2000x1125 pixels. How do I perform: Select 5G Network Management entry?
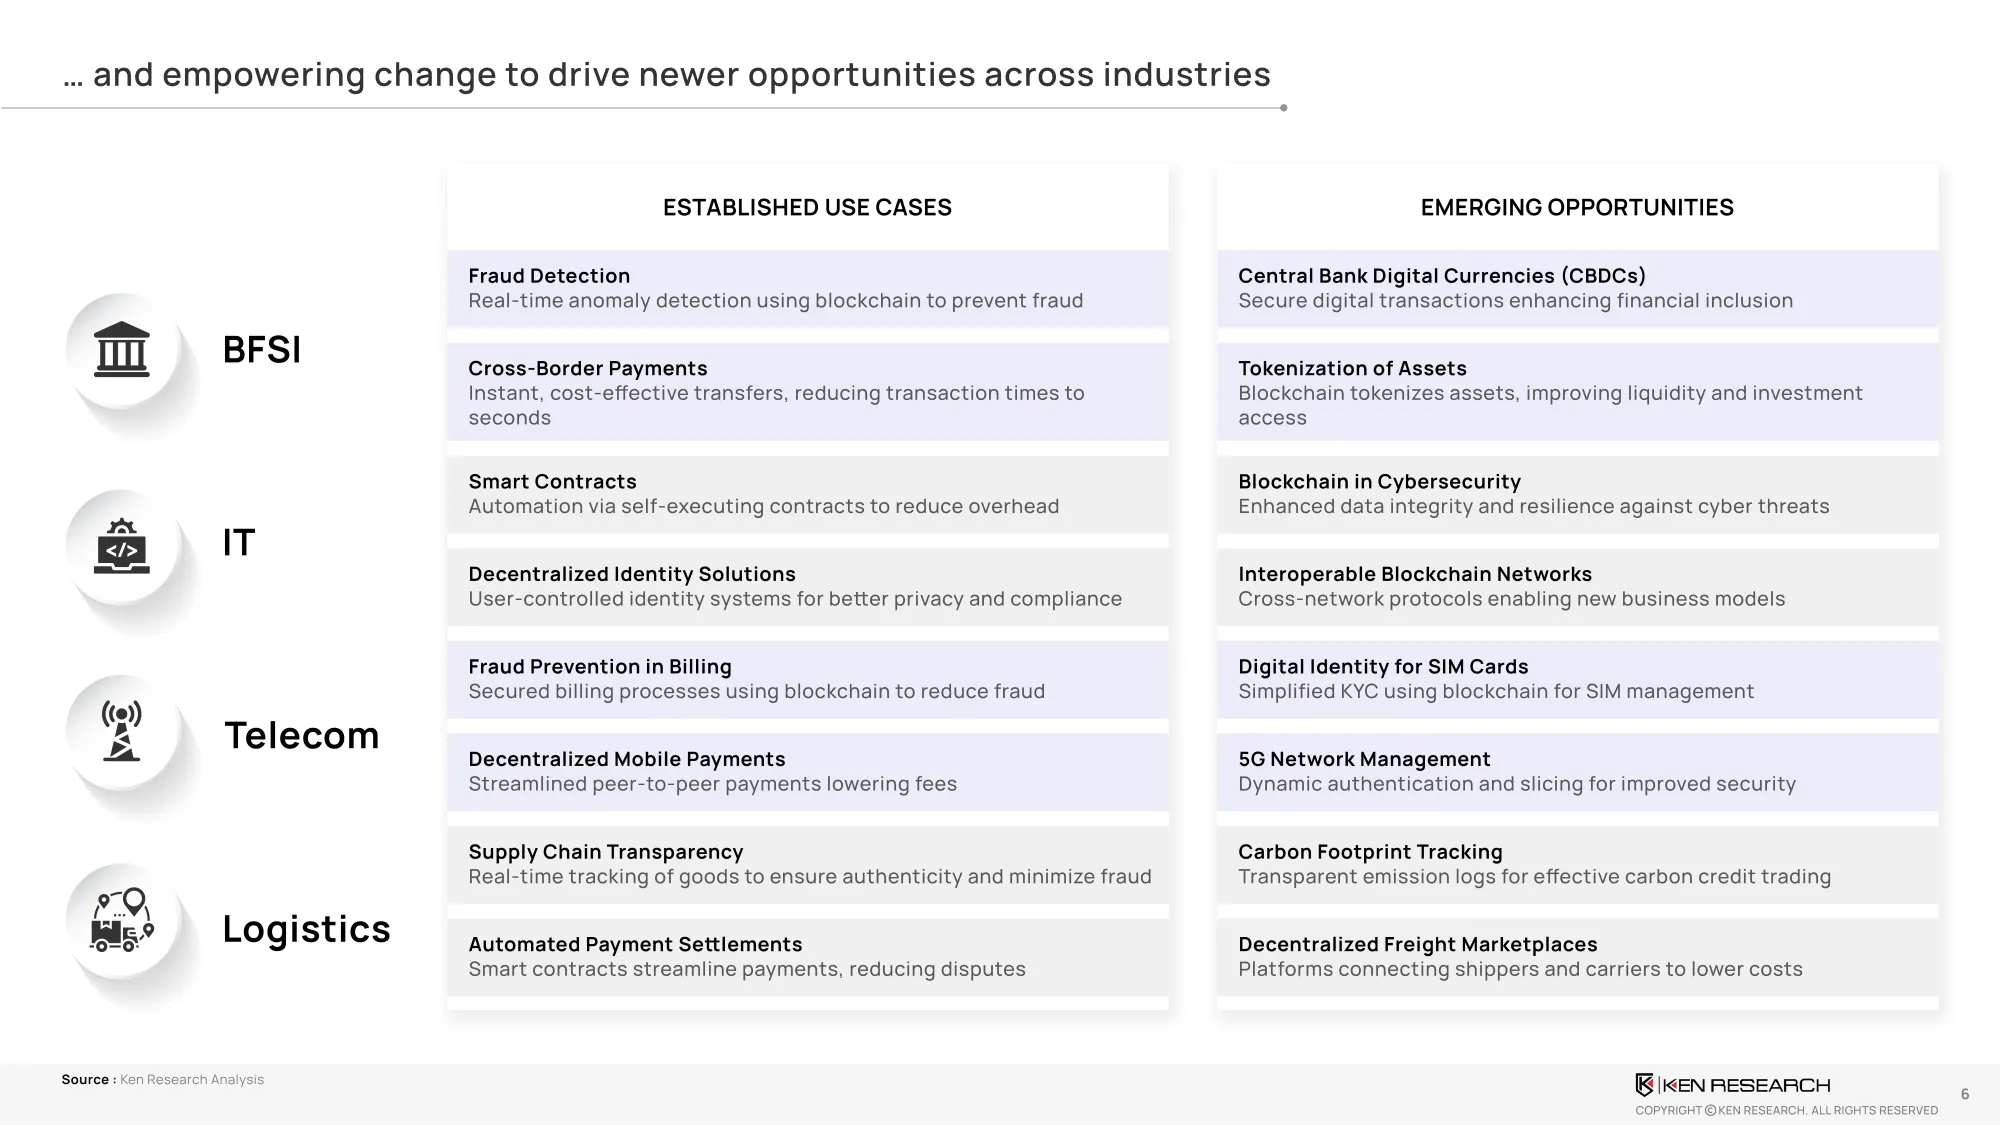pos(1578,772)
